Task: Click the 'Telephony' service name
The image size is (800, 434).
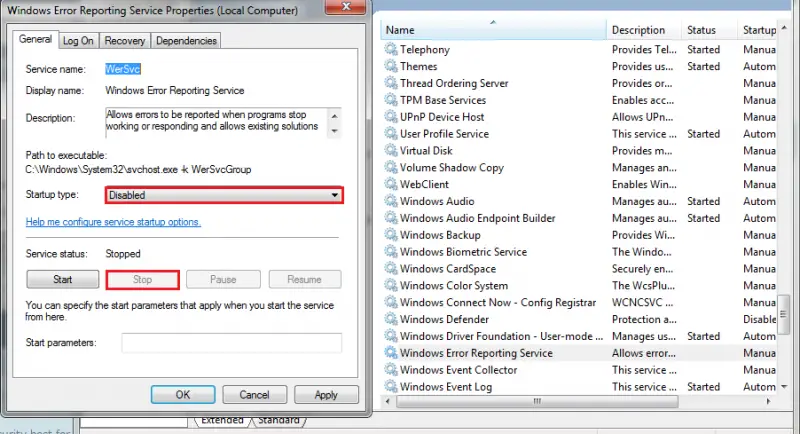Action: click(x=425, y=49)
